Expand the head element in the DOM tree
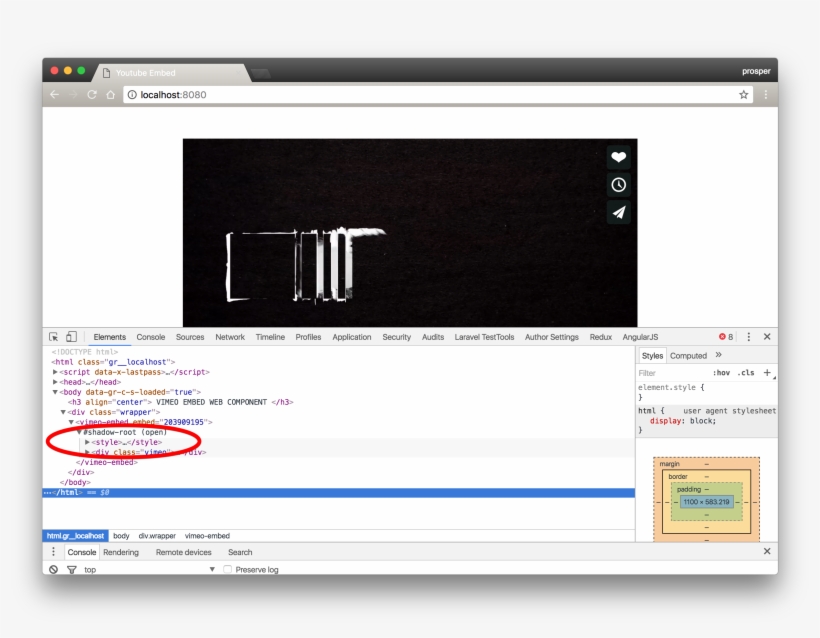Viewport: 820px width, 638px height. coord(54,383)
